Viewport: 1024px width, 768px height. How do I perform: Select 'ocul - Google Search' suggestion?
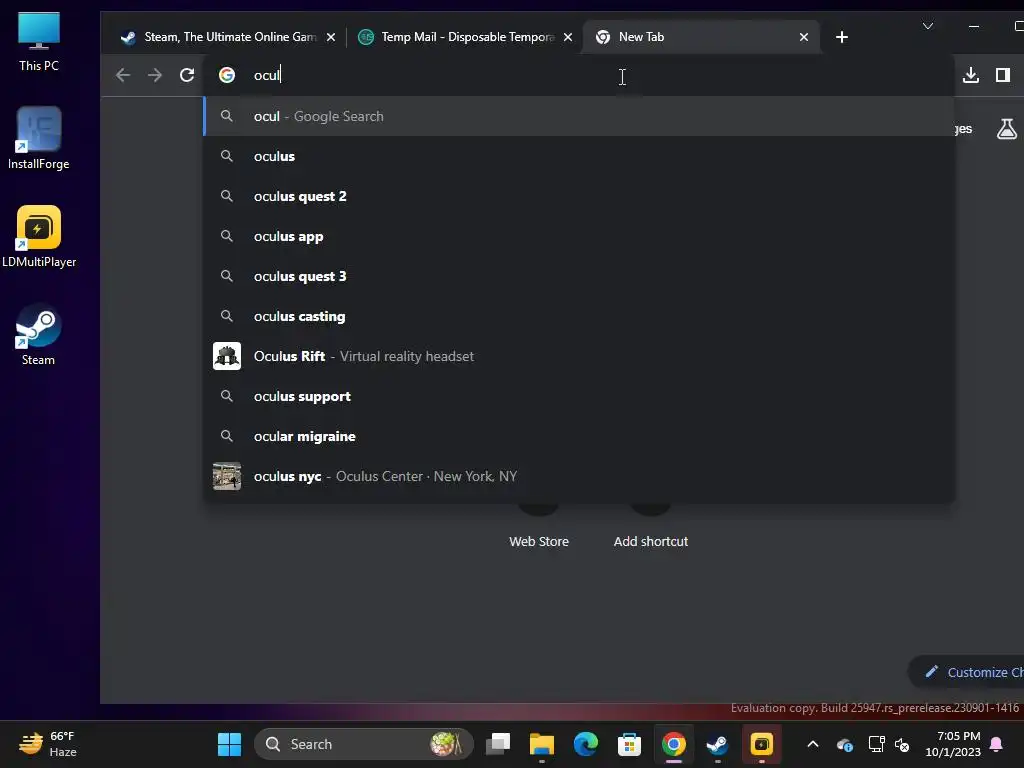(x=579, y=116)
